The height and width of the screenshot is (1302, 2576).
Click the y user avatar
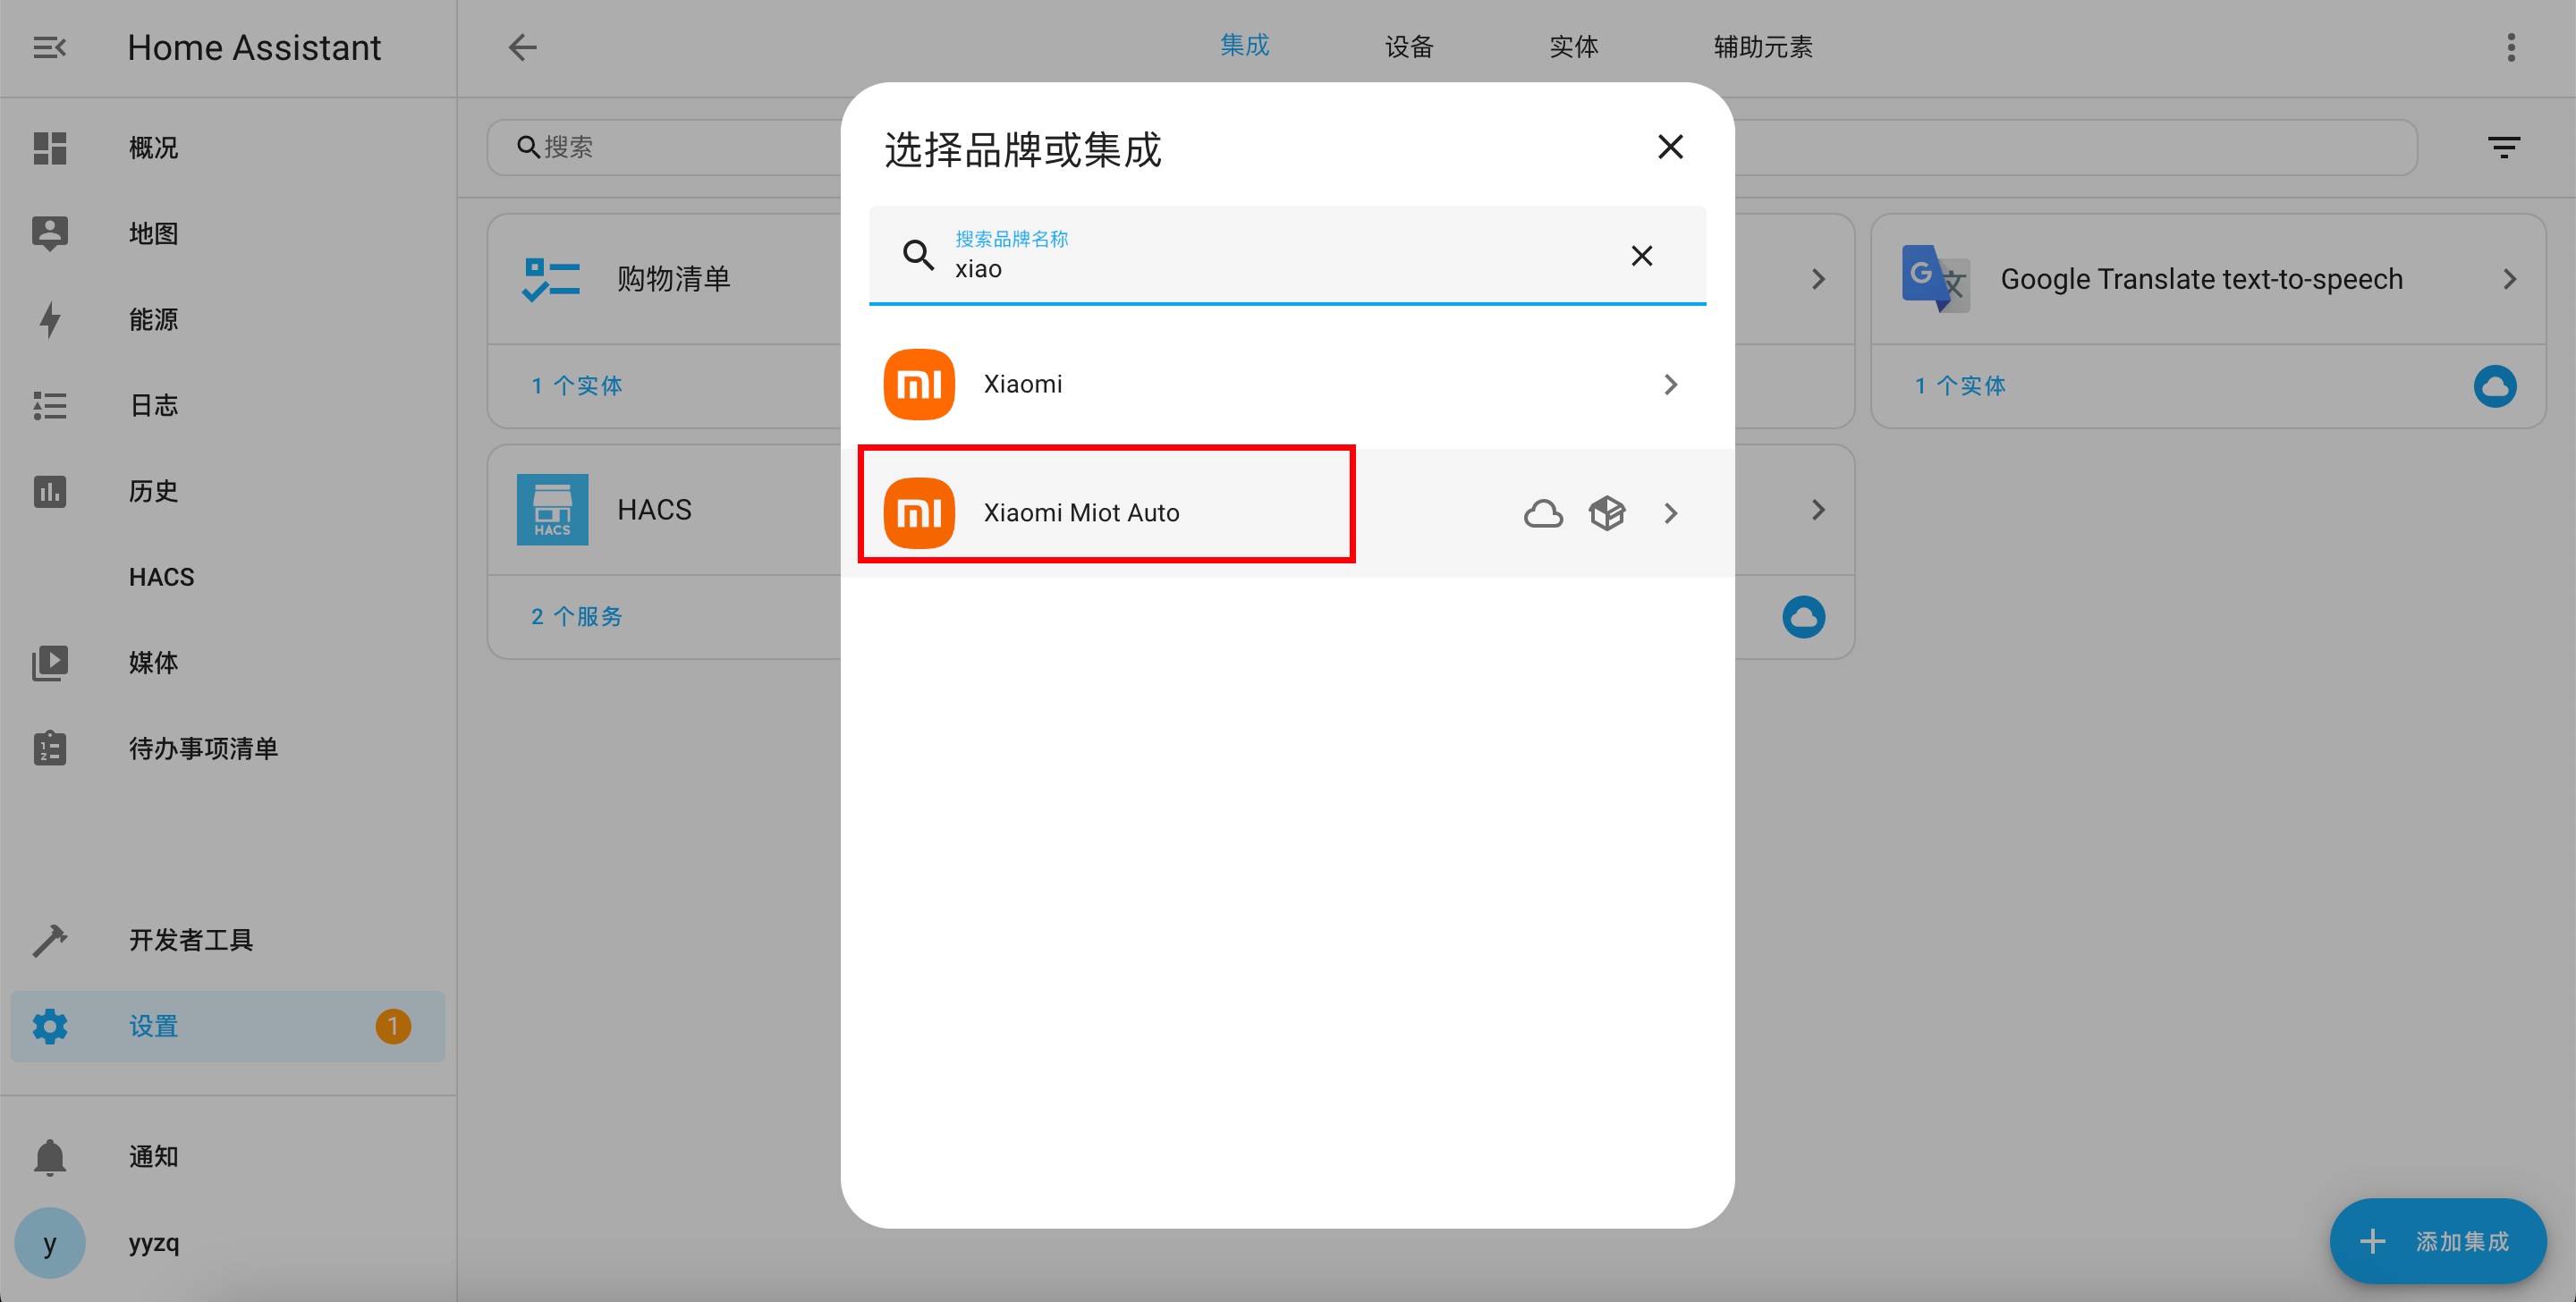(49, 1243)
